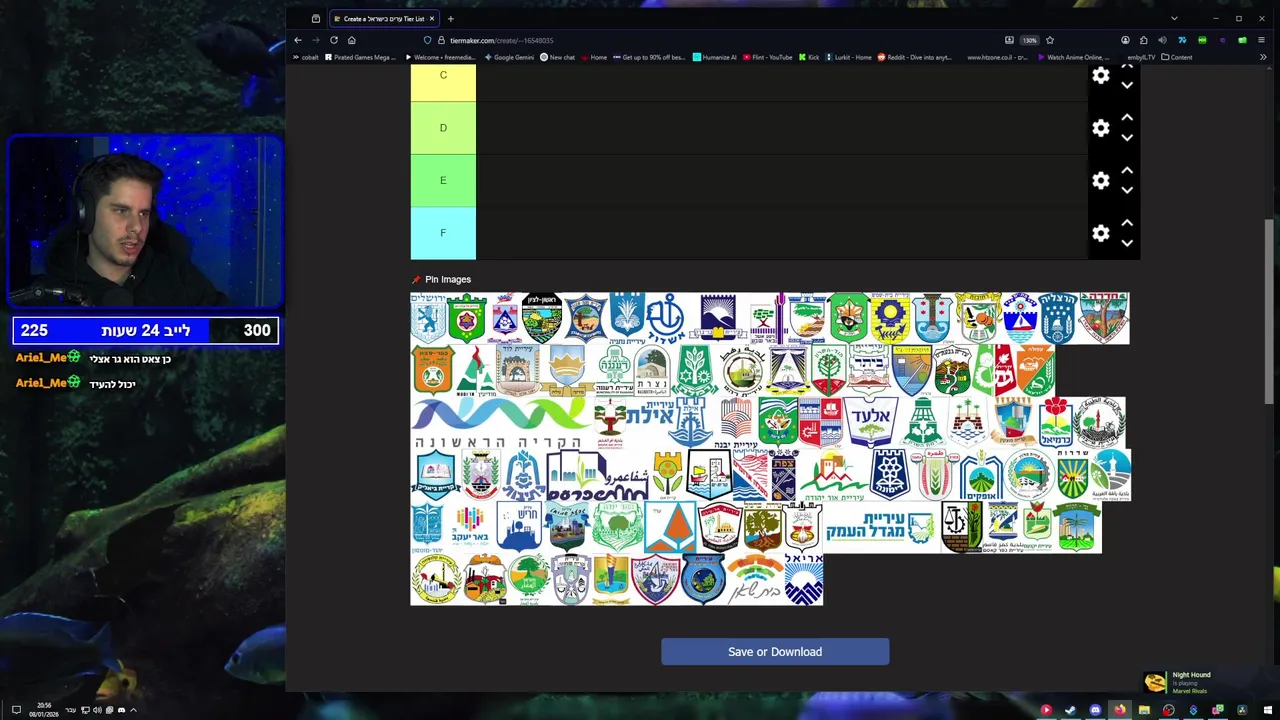Viewport: 1280px width, 720px height.
Task: Move tier E row down
Action: click(1127, 191)
